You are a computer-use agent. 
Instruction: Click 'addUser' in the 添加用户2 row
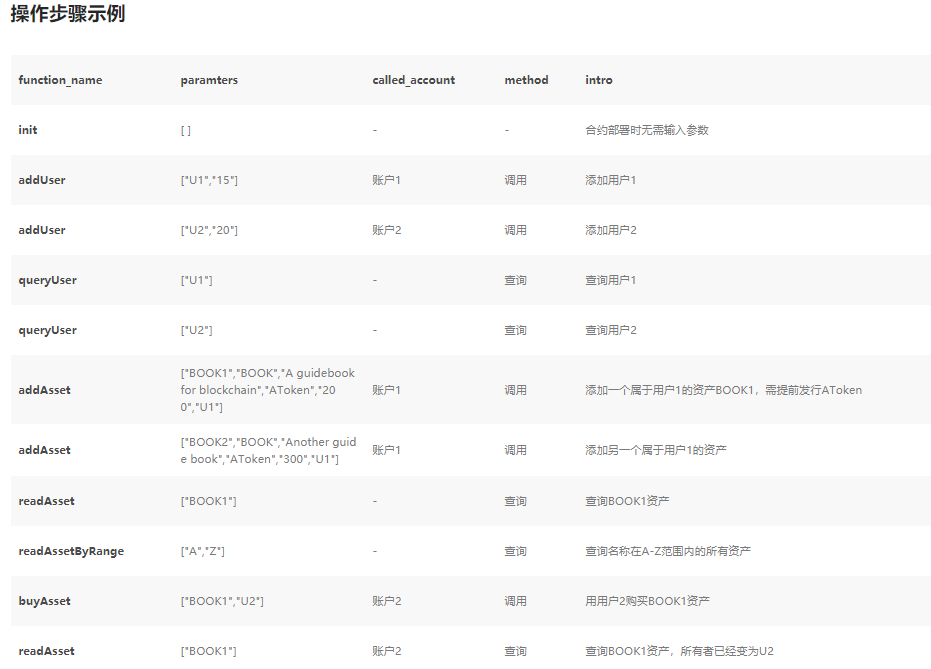click(x=42, y=230)
